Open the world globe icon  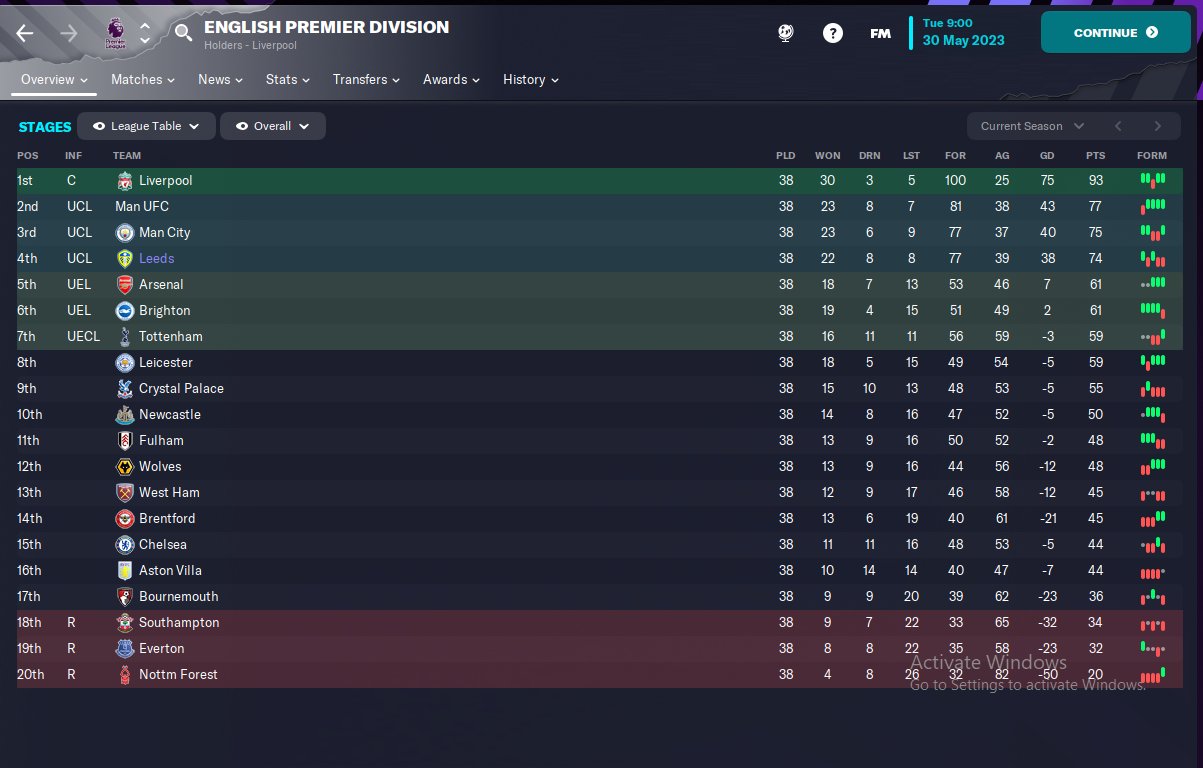point(786,33)
